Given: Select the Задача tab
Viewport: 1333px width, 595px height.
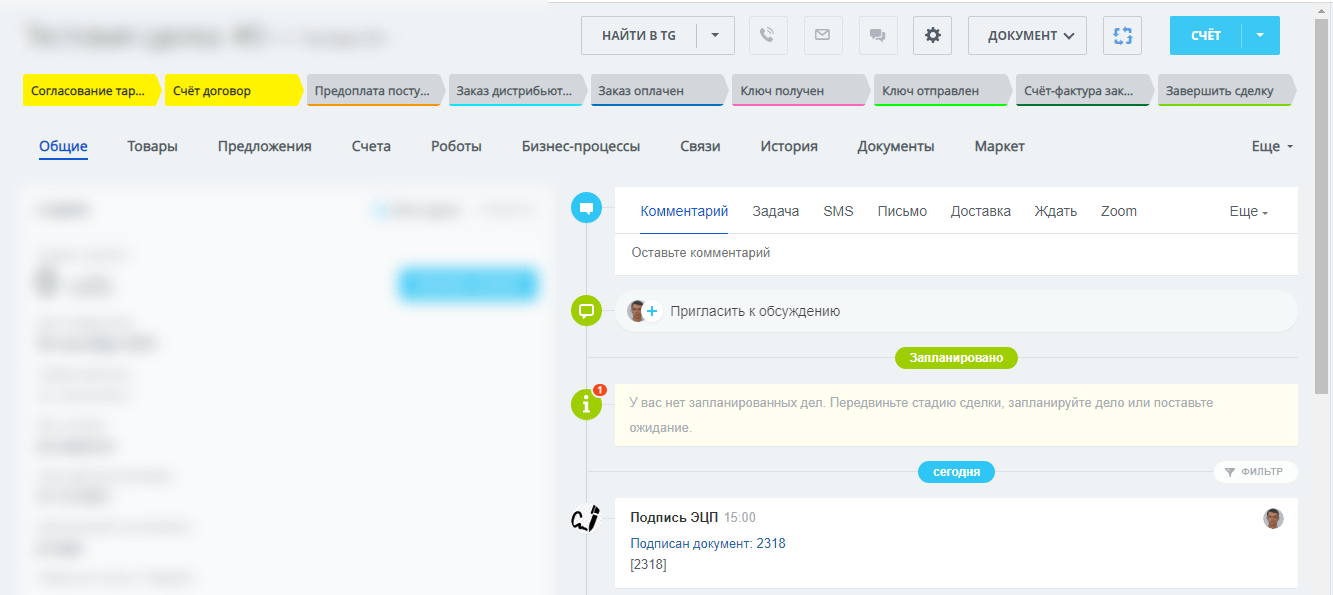Looking at the screenshot, I should (776, 211).
